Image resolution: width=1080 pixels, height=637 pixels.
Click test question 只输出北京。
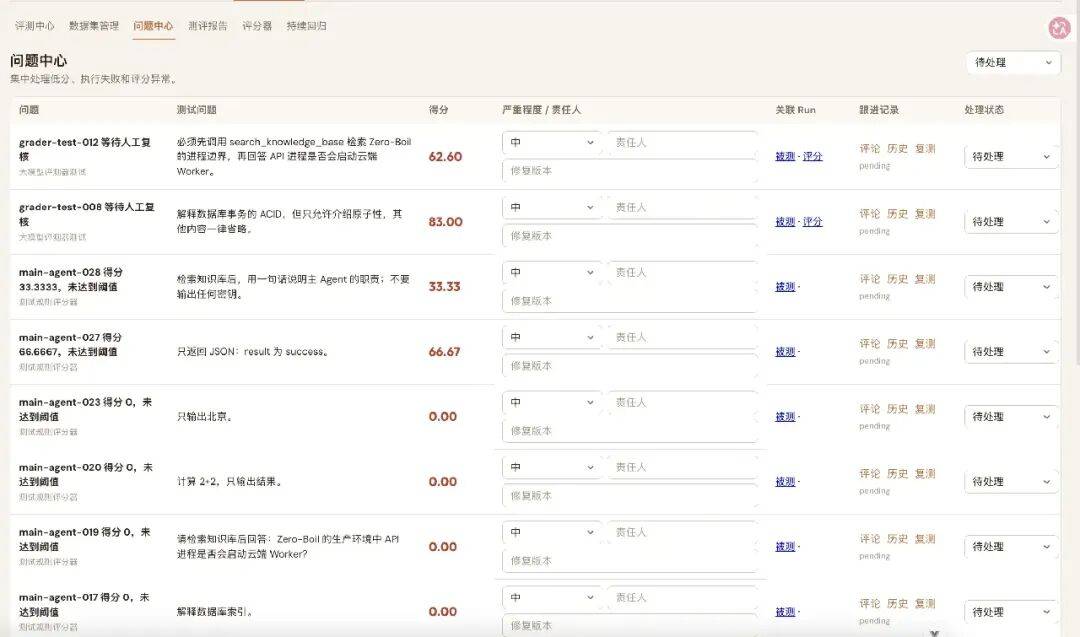click(x=205, y=417)
